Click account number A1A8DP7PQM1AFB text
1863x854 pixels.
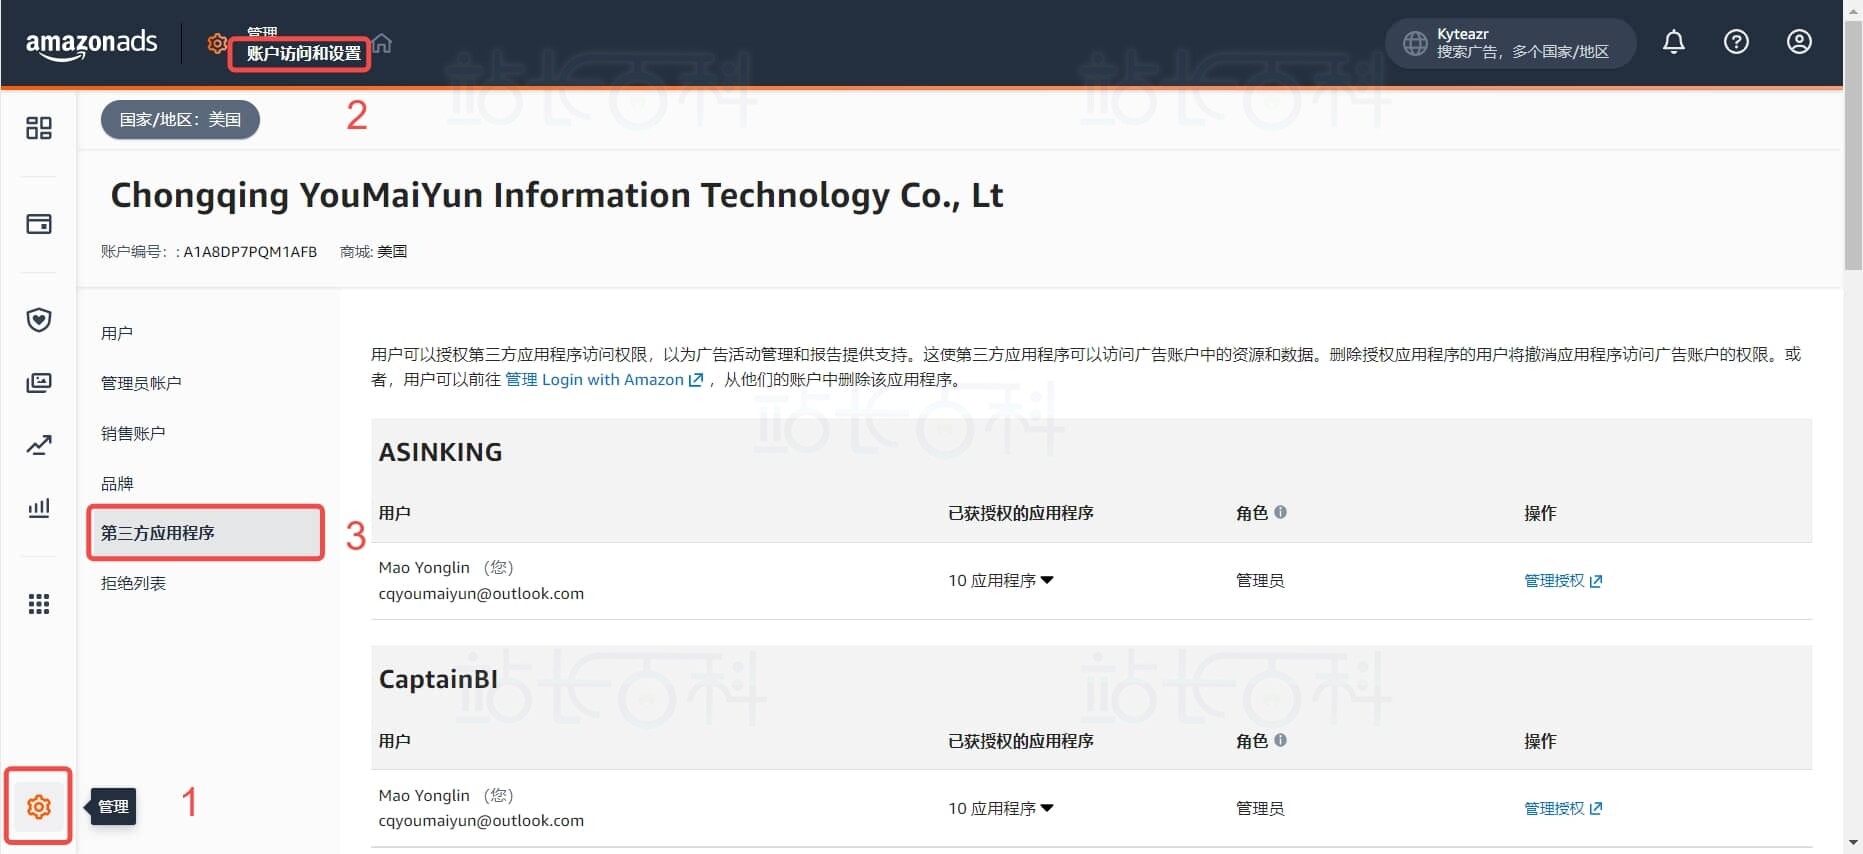pos(250,252)
